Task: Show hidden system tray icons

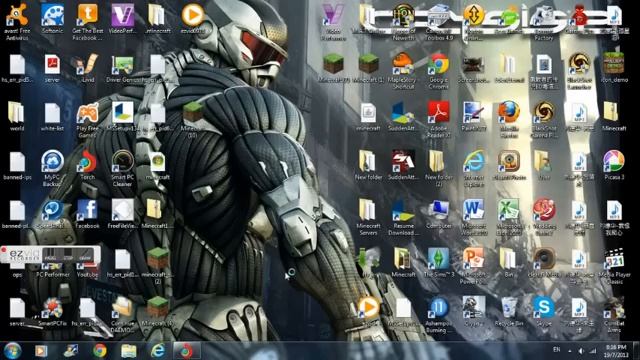Action: [x=570, y=351]
